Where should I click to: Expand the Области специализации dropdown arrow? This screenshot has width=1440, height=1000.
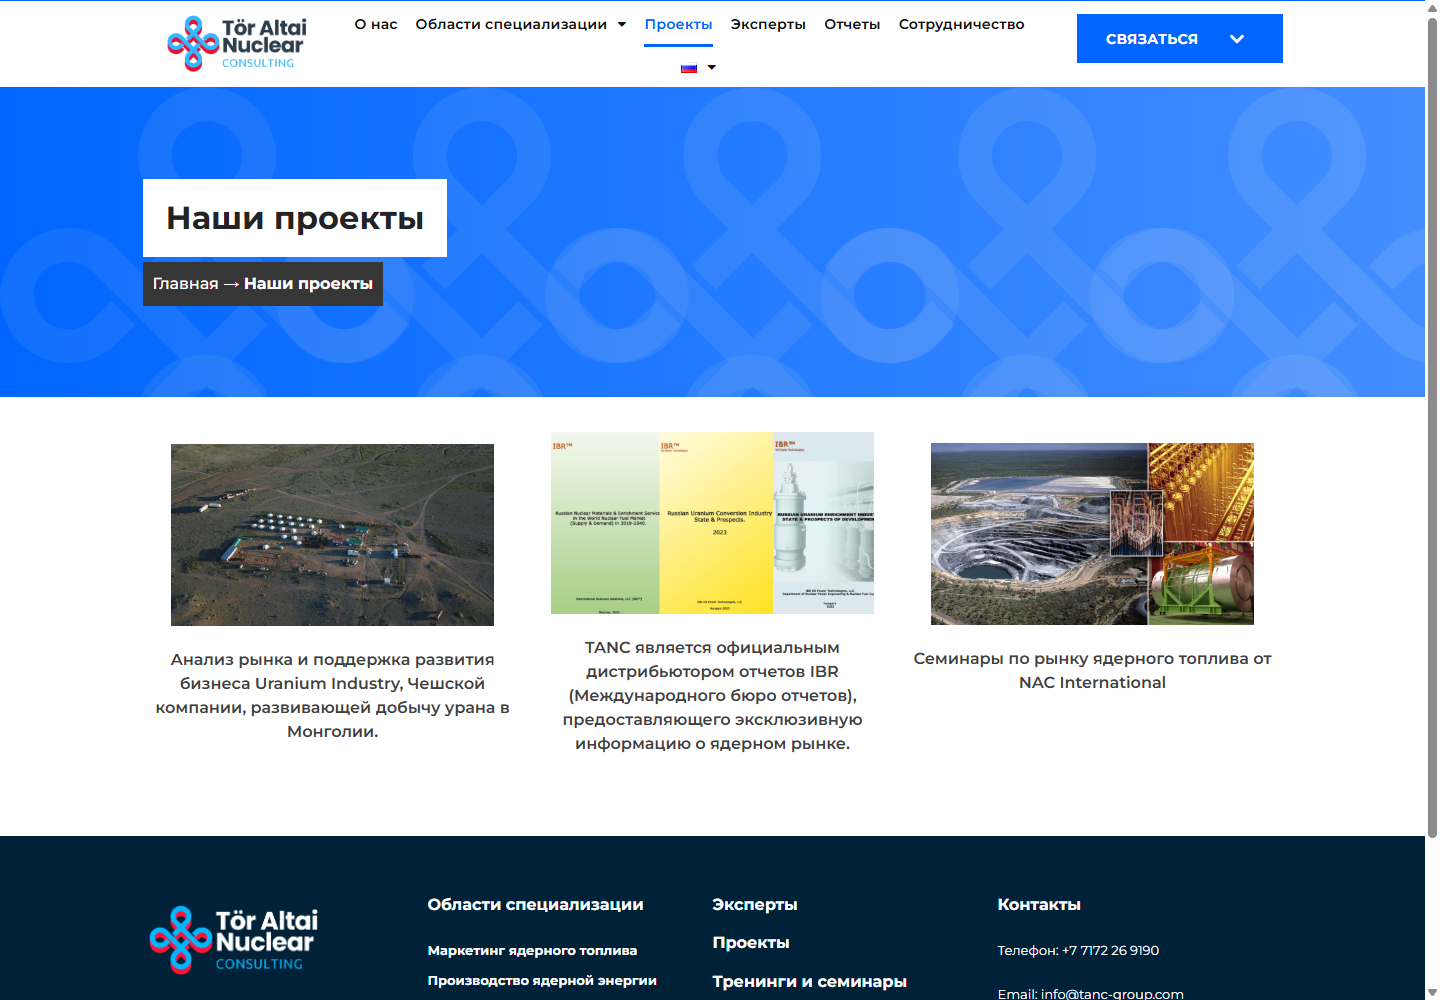[x=622, y=24]
